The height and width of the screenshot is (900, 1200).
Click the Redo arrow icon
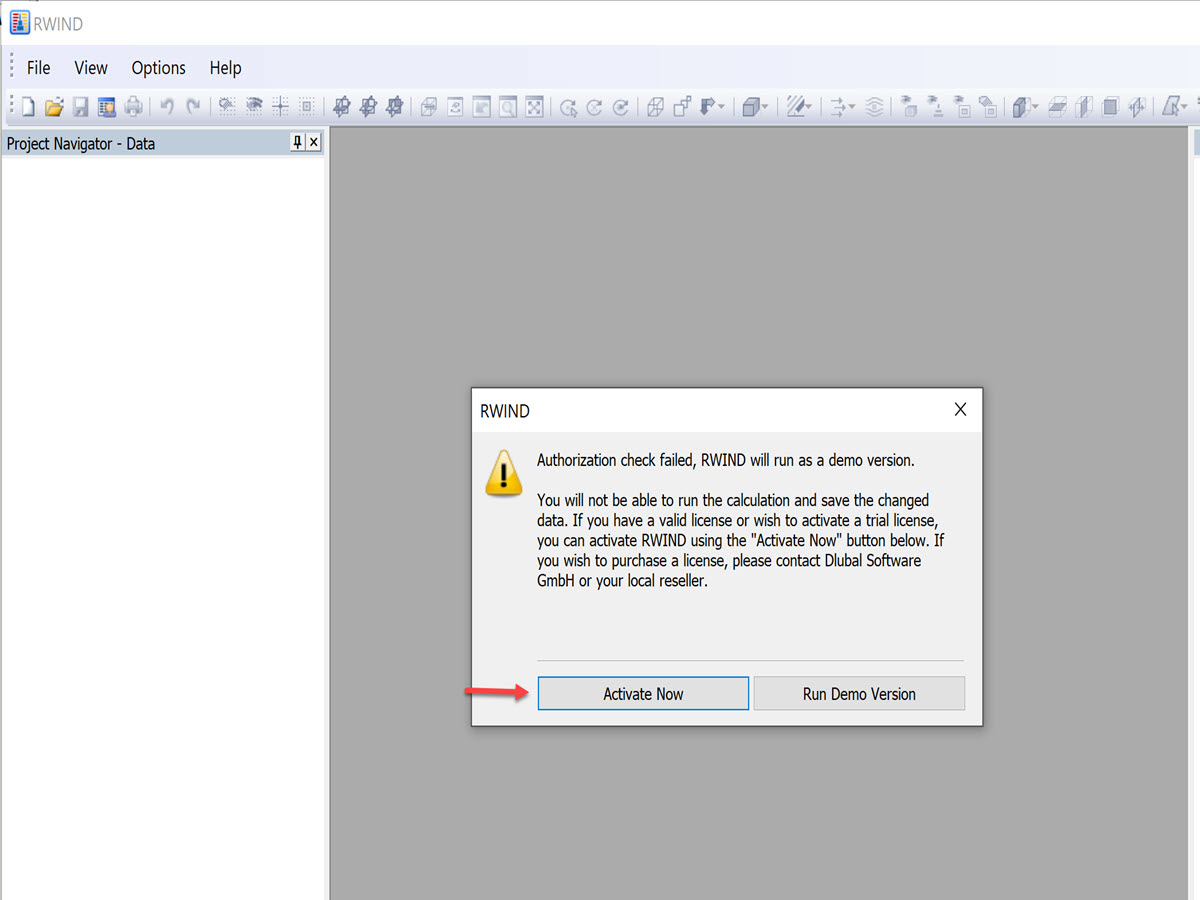coord(193,107)
